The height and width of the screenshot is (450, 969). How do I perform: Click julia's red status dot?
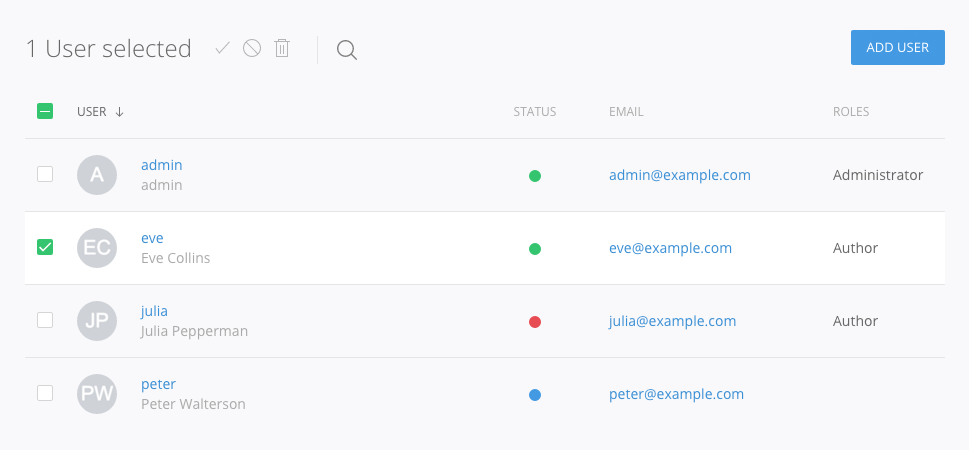[535, 322]
